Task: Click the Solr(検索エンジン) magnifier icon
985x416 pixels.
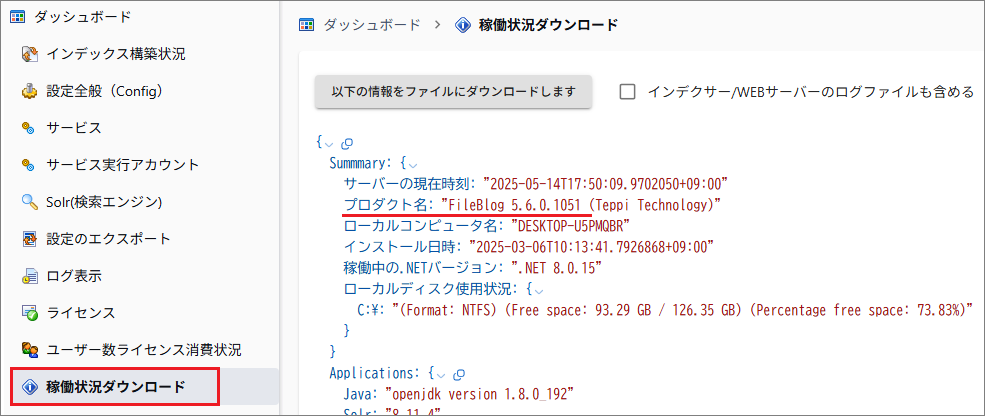Action: (x=29, y=202)
